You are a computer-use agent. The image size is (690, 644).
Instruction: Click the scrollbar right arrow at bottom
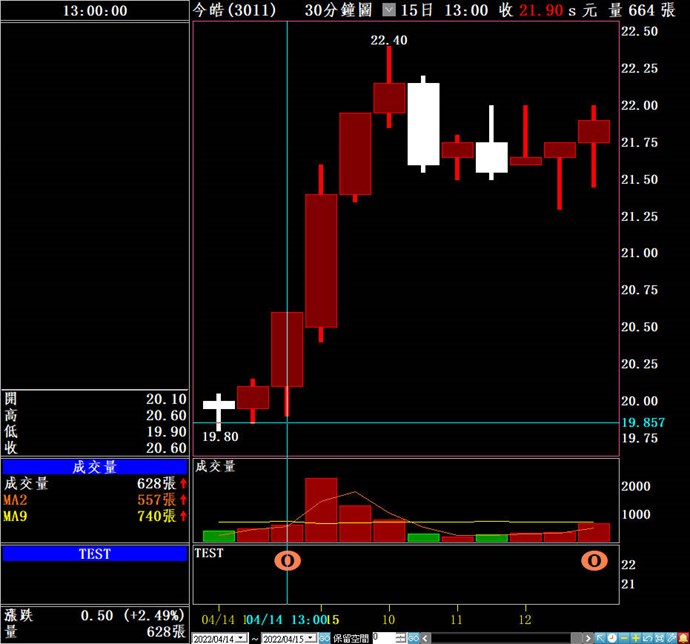tap(588, 638)
